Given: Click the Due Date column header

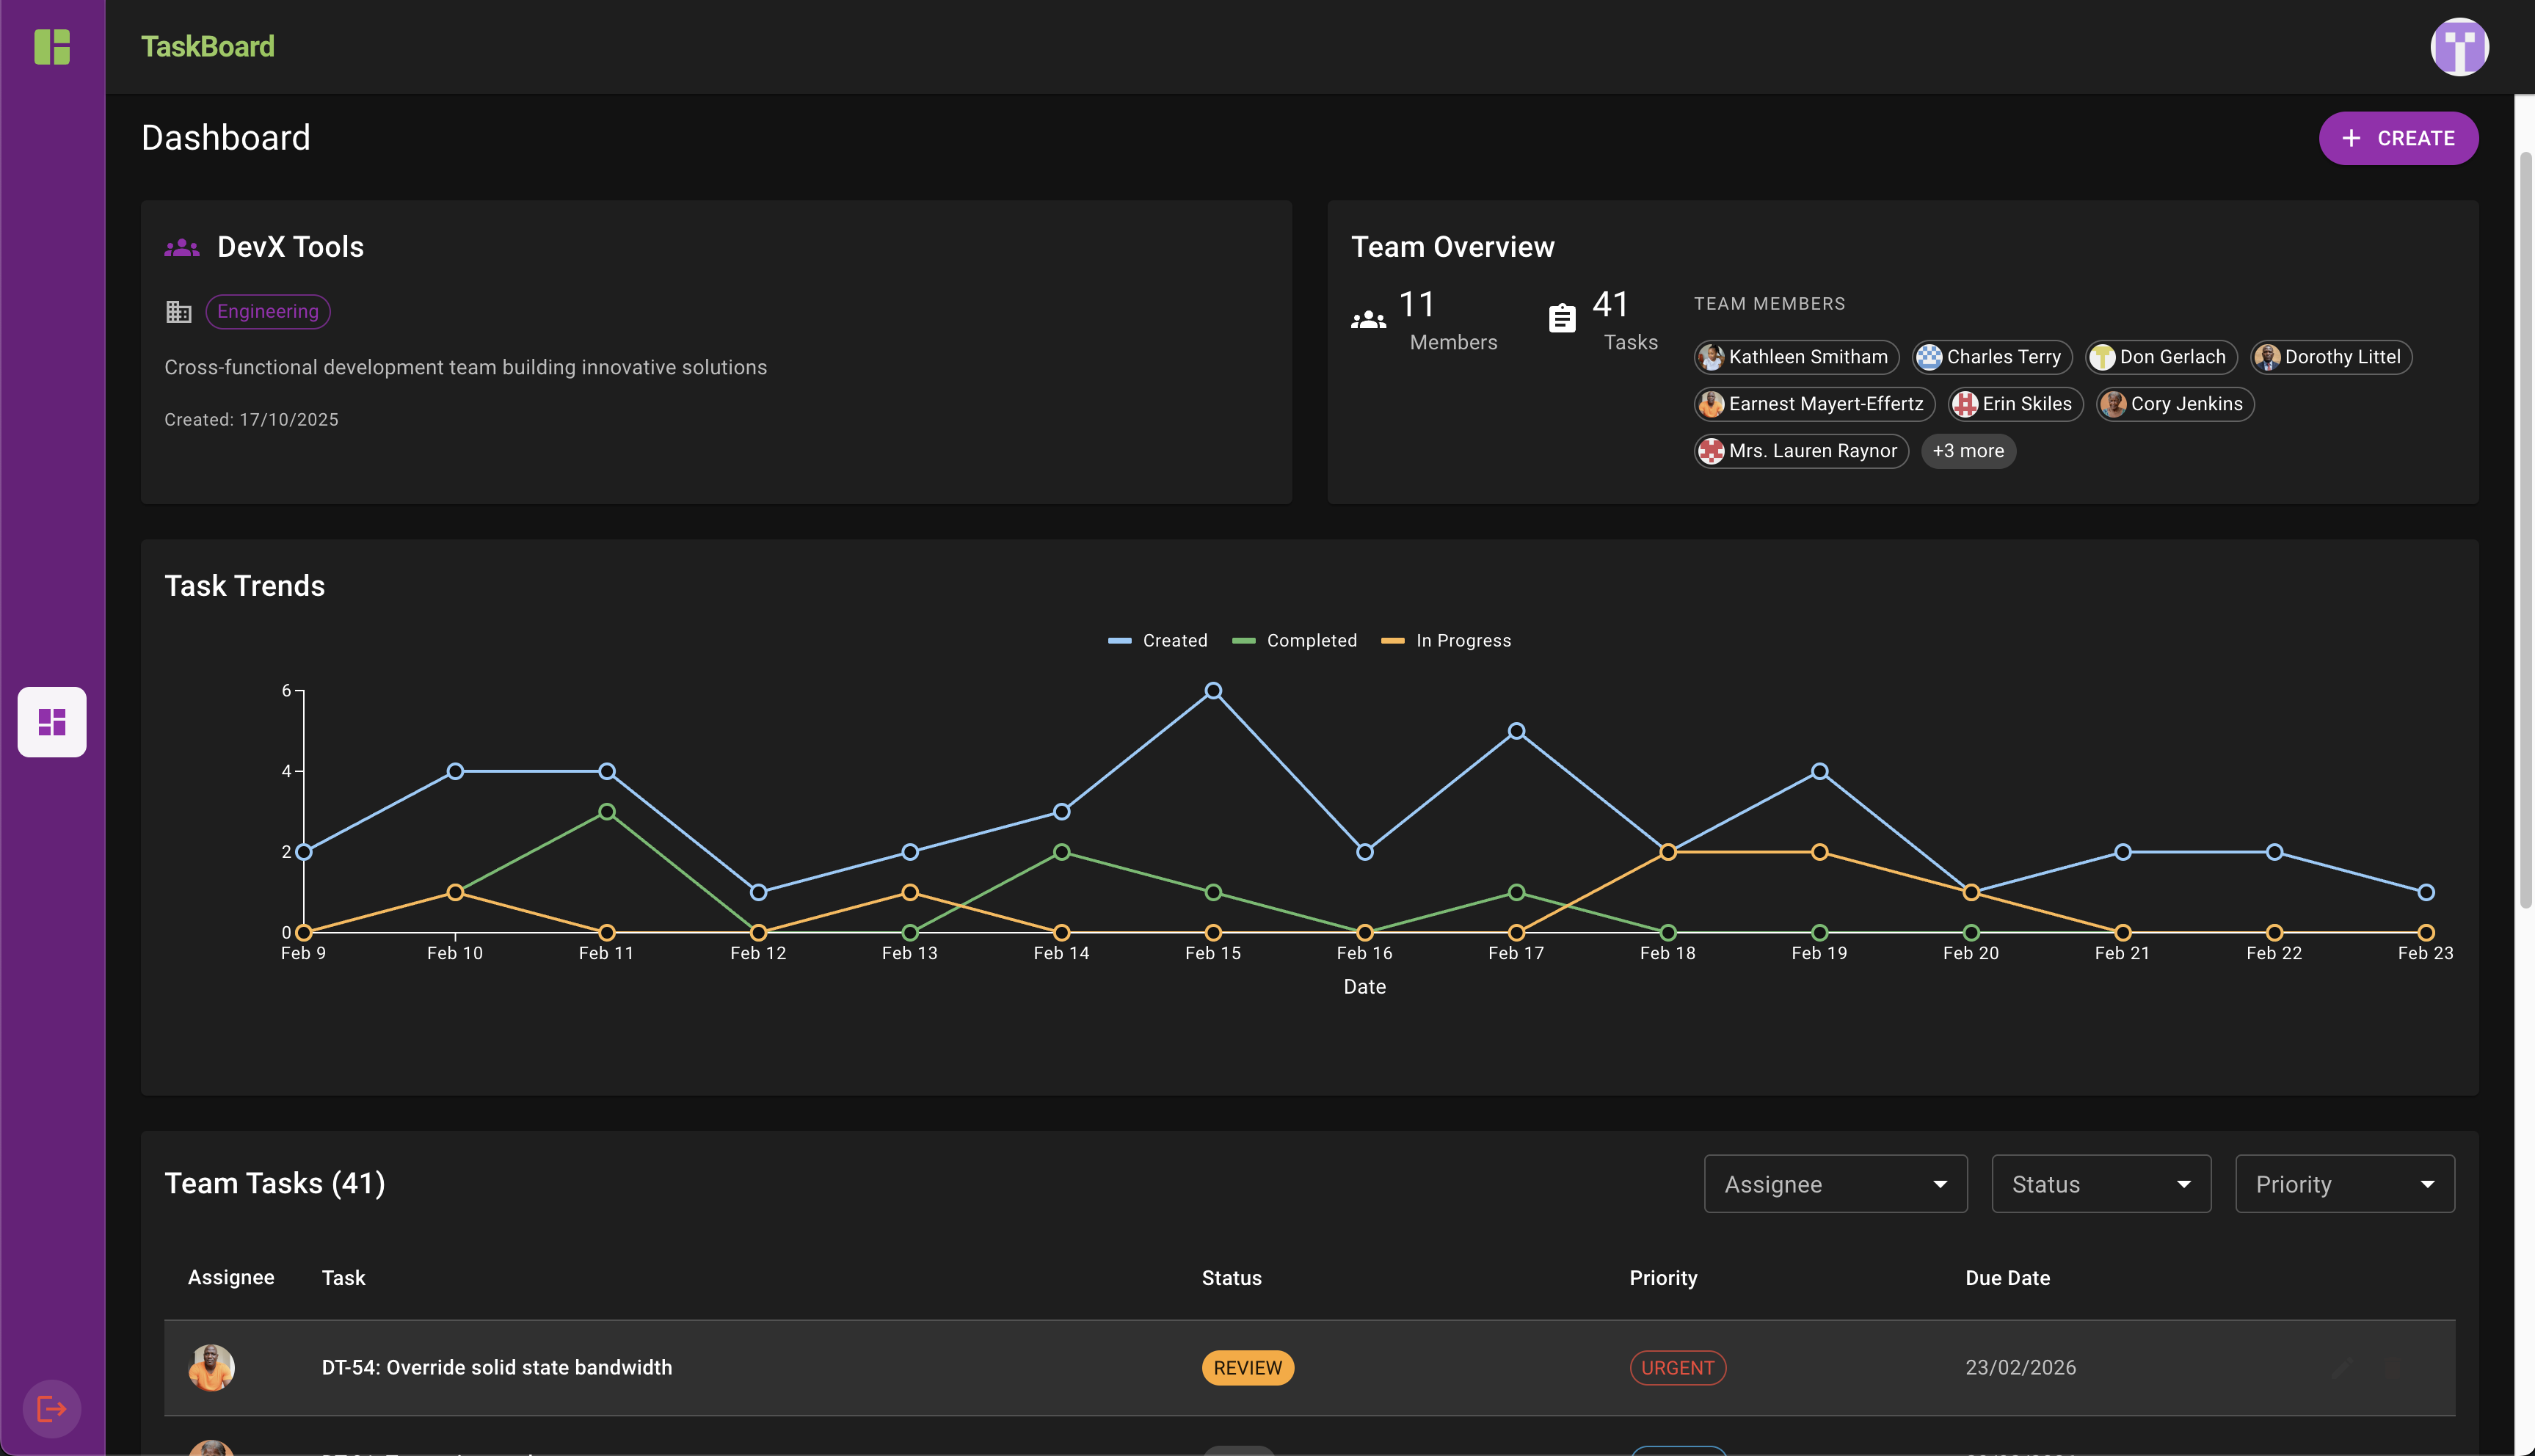Looking at the screenshot, I should pyautogui.click(x=2007, y=1278).
